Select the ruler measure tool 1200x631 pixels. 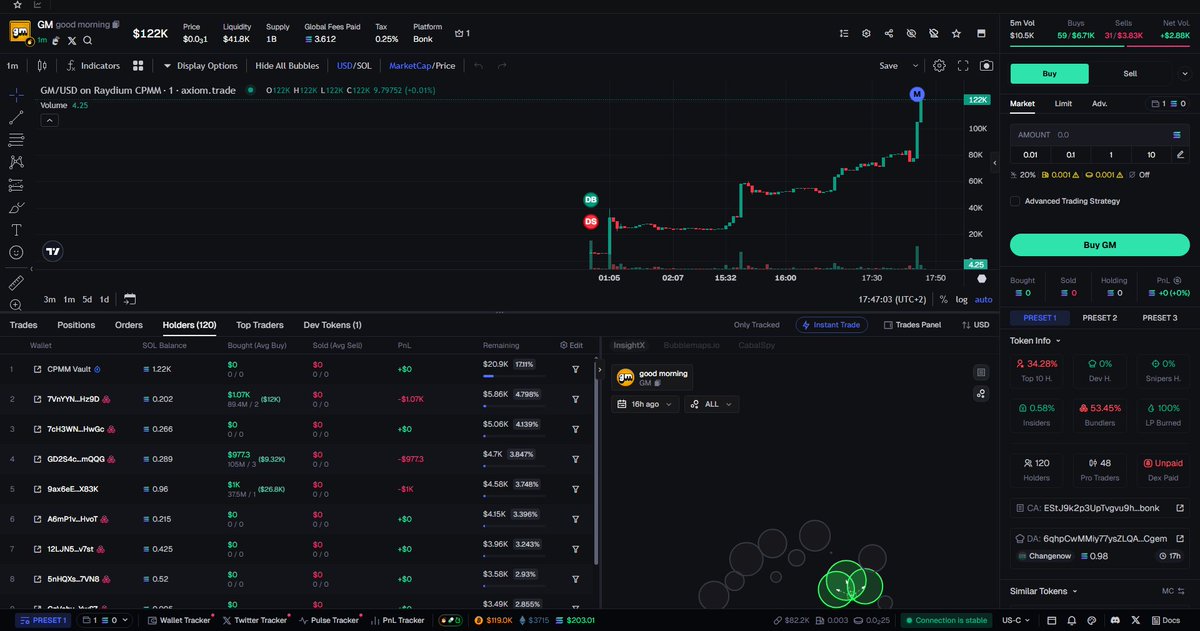click(x=16, y=283)
